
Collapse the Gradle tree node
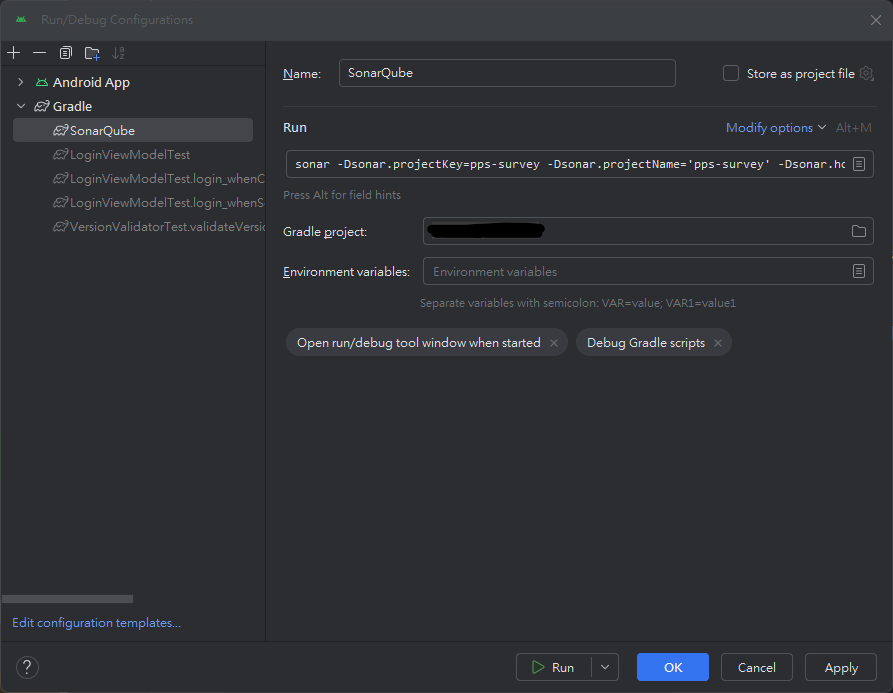[x=21, y=106]
